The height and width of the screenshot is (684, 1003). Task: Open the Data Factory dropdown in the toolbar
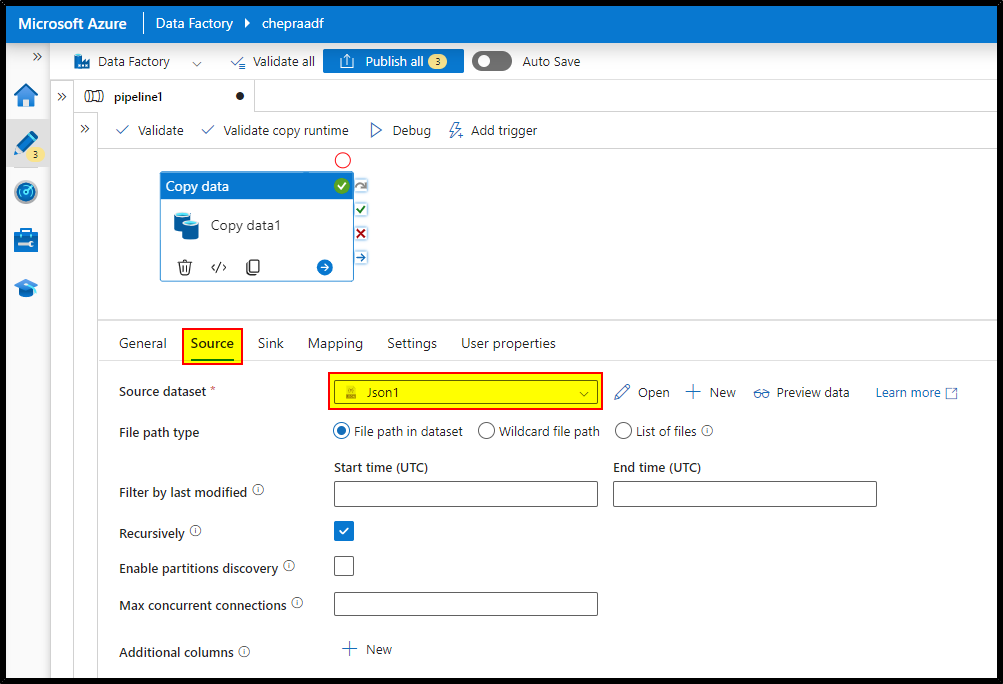click(x=137, y=61)
